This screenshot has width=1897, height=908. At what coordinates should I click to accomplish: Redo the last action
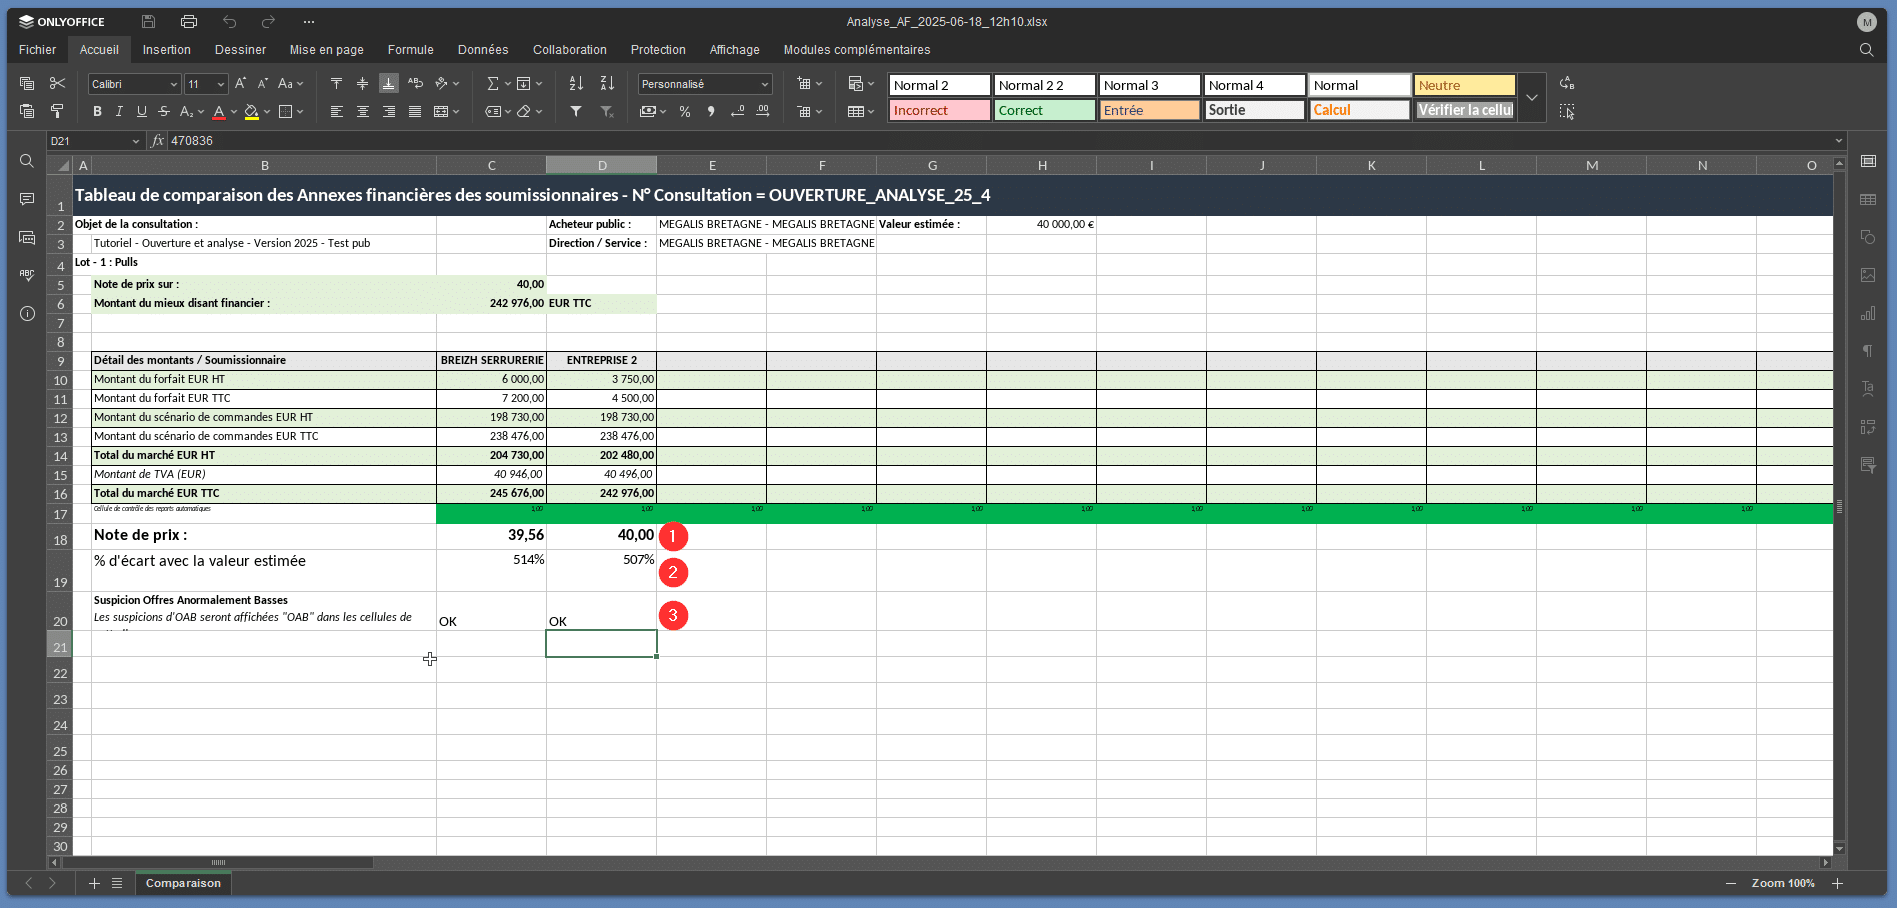268,22
